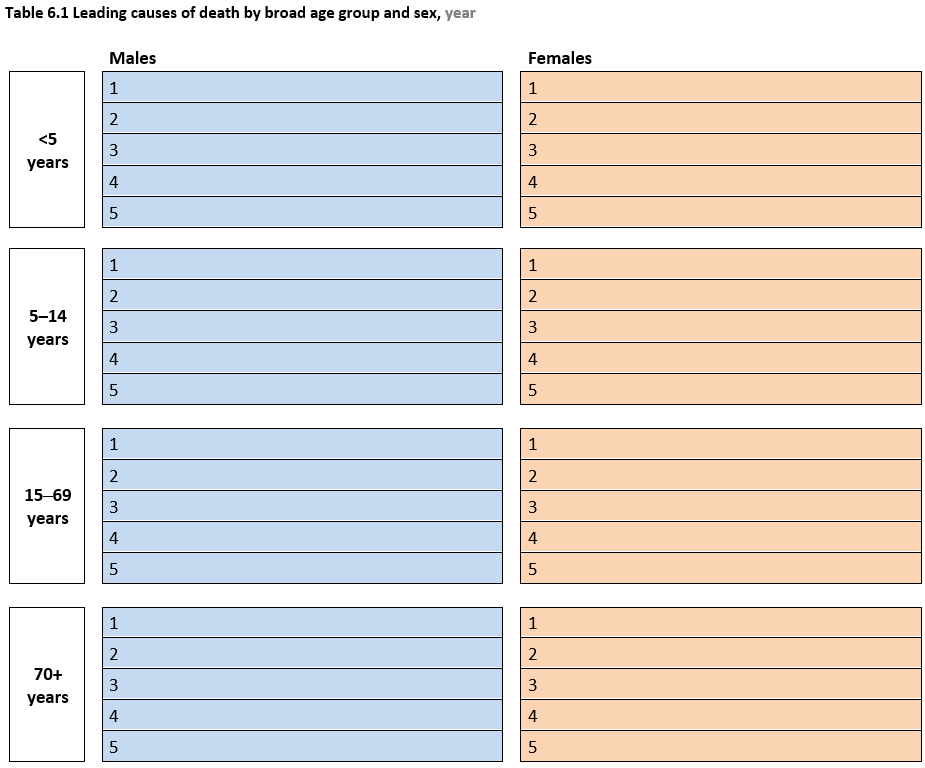Click row 5 of Females under 5 years
The height and width of the screenshot is (768, 925).
tap(721, 212)
